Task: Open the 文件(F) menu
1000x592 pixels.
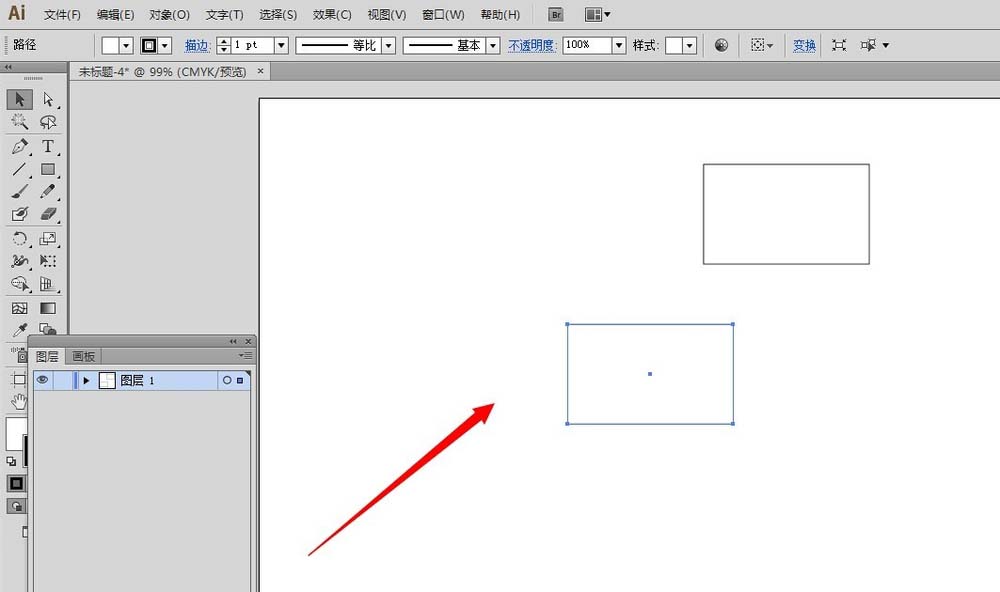Action: click(x=62, y=15)
